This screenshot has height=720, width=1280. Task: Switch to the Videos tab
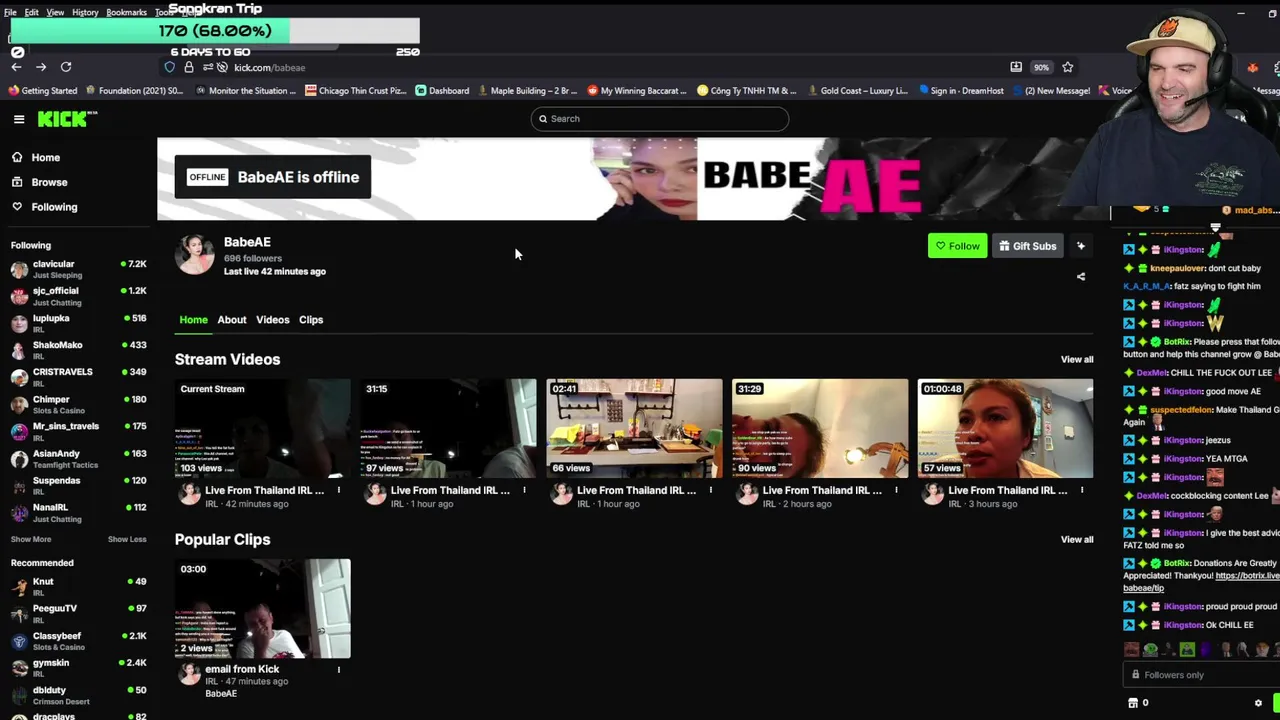[x=272, y=320]
